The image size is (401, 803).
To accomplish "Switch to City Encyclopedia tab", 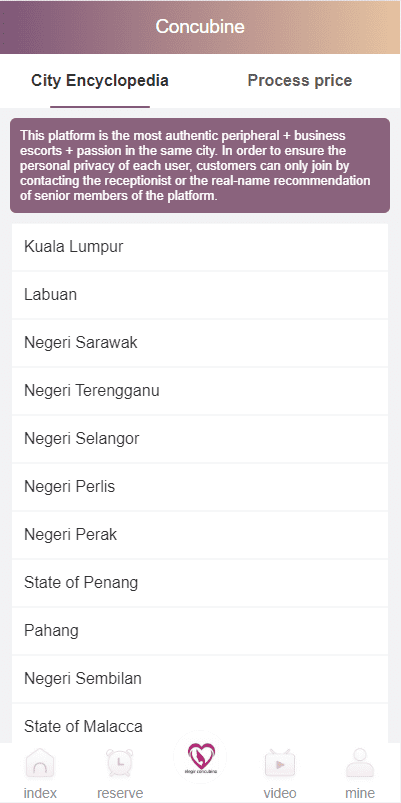I will coord(100,81).
